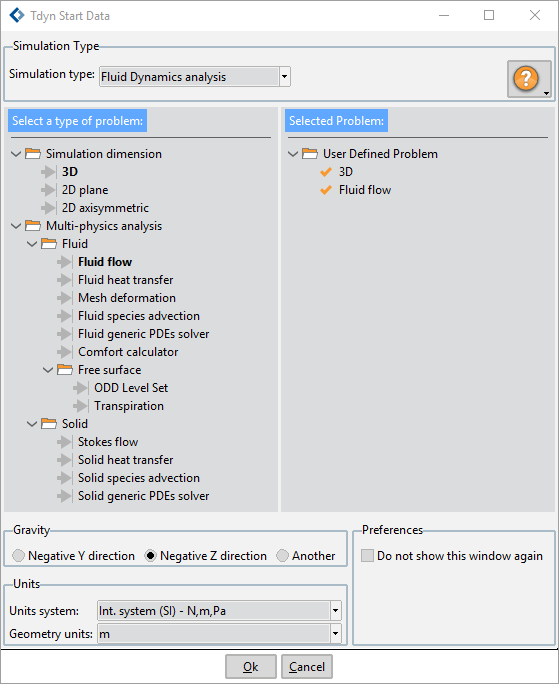Click the arrow icon beside 2D plane
The width and height of the screenshot is (559, 684).
coord(48,190)
